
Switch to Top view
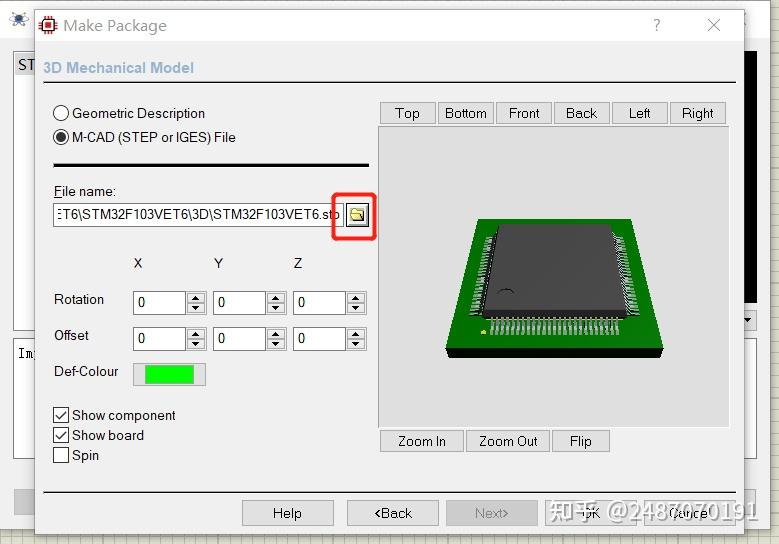[407, 113]
